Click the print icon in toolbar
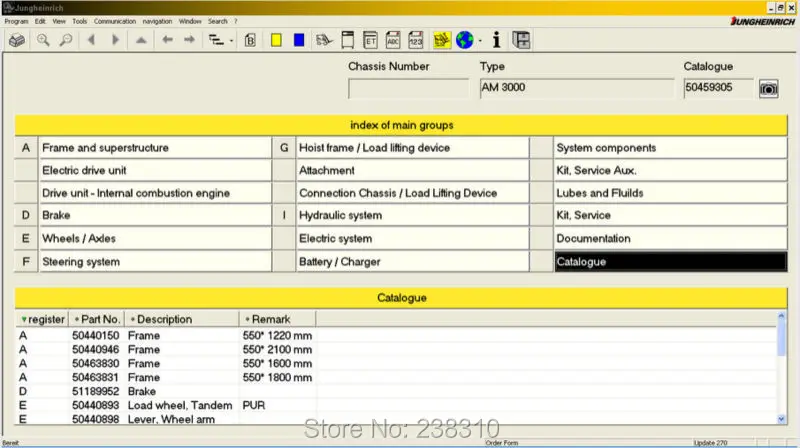Screen dimensions: 800x448 17,40
